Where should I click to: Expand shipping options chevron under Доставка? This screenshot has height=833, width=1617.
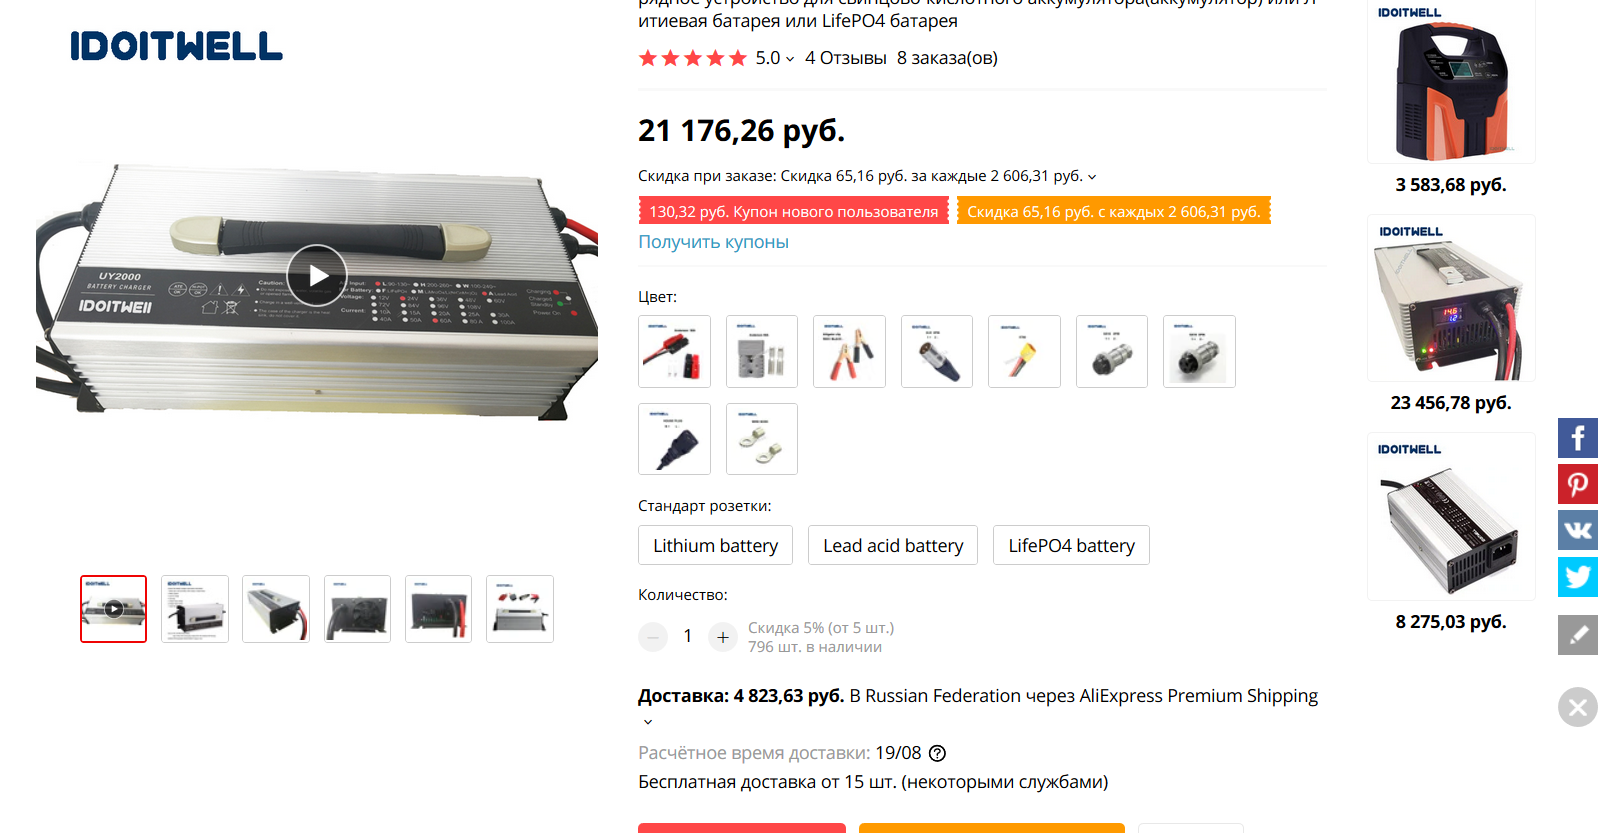click(648, 722)
